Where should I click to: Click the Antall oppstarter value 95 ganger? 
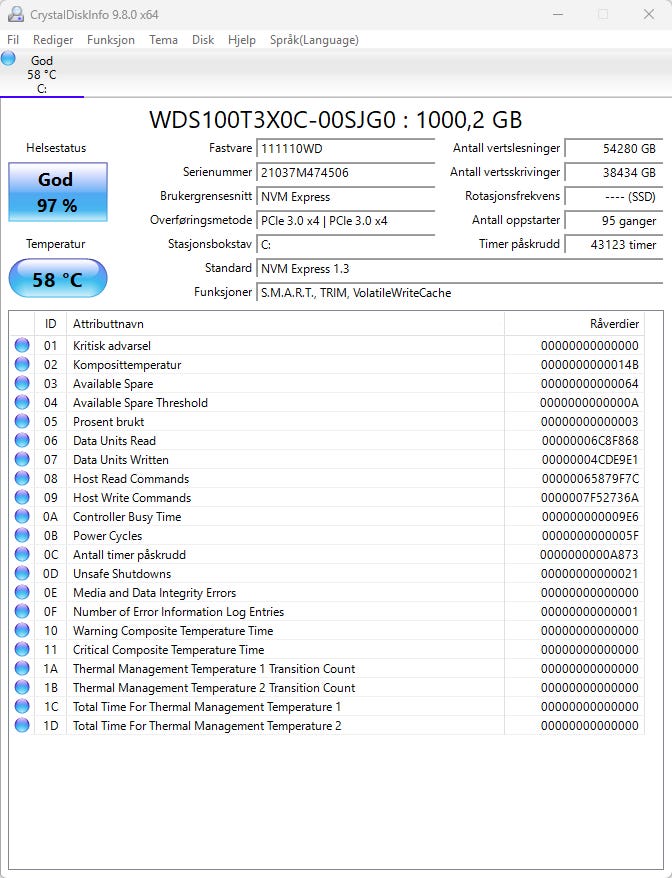pyautogui.click(x=614, y=221)
